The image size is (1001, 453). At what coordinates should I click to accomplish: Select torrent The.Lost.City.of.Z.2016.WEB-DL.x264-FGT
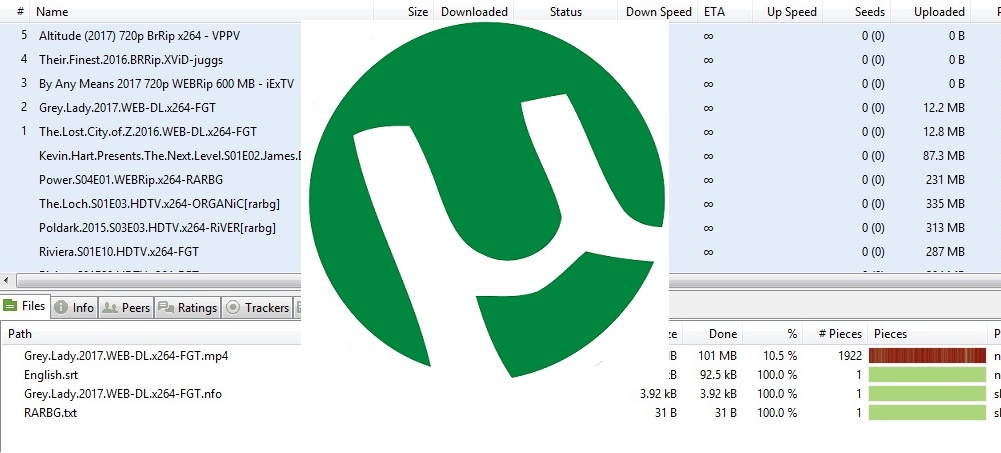147,132
